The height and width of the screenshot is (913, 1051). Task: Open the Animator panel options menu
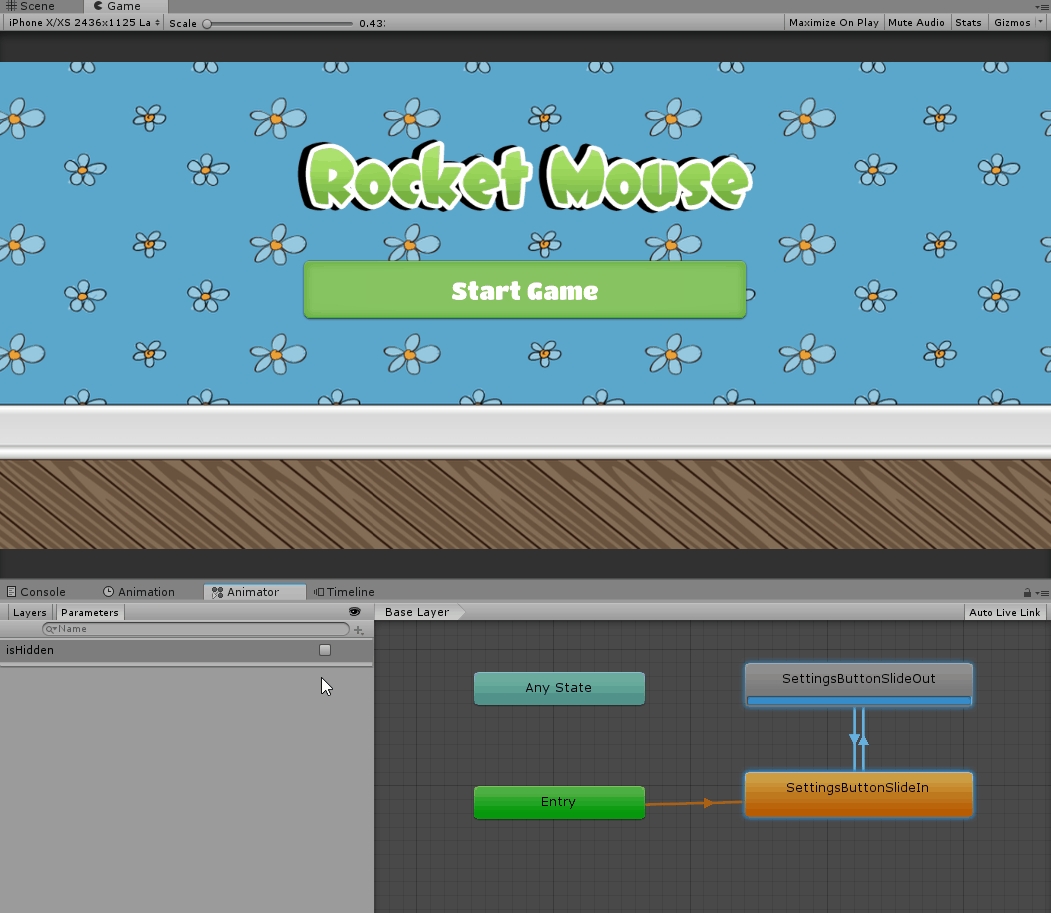(1041, 593)
